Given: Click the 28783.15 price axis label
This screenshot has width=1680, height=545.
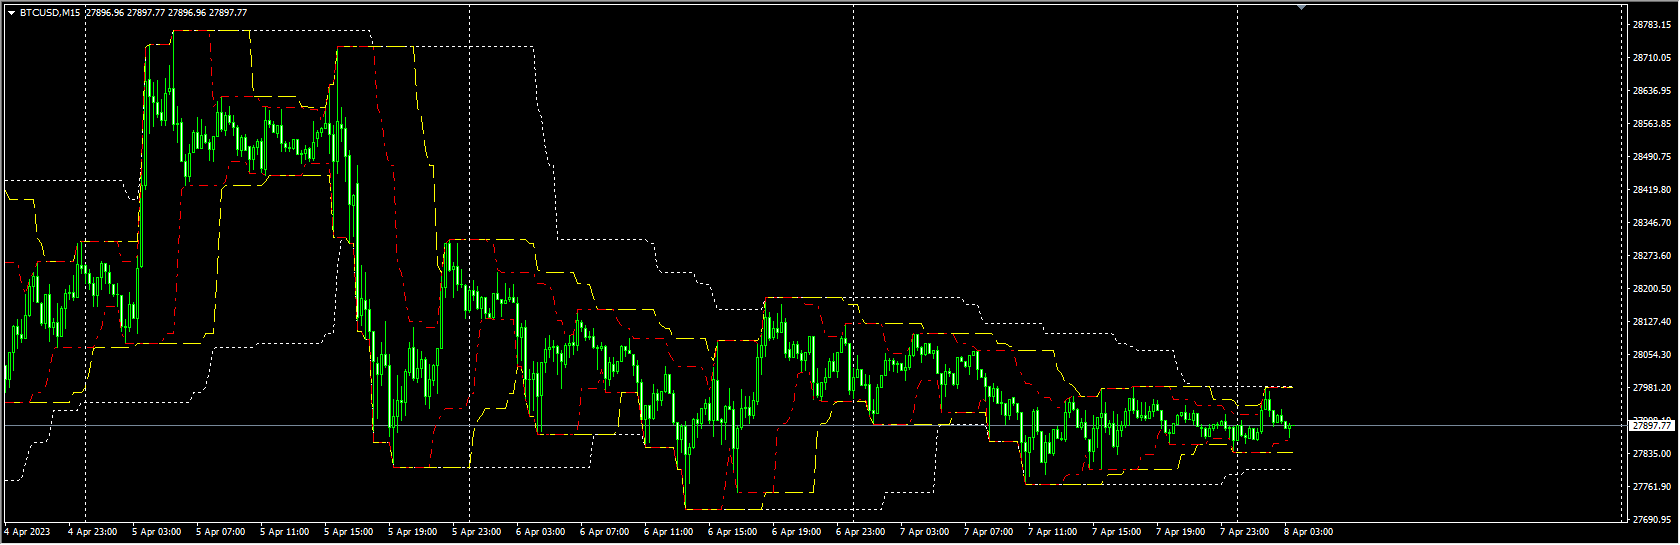Looking at the screenshot, I should click(1651, 25).
